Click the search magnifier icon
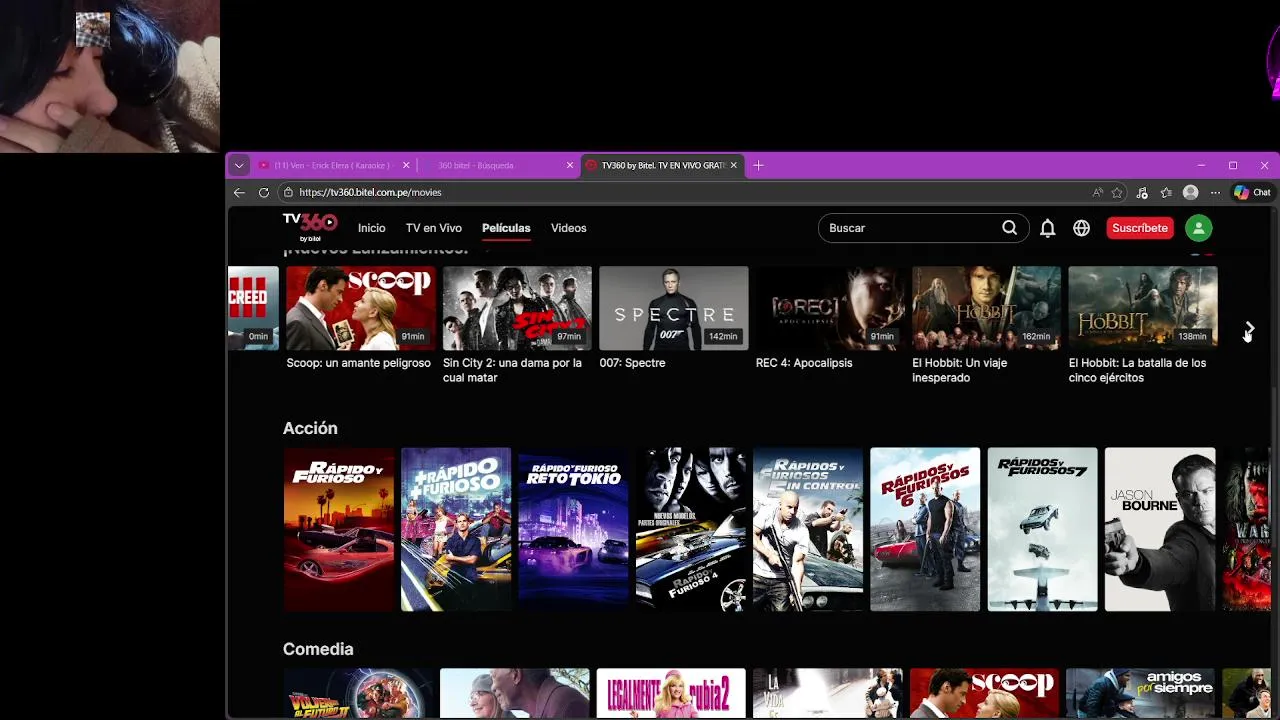The image size is (1280, 720). coord(1009,228)
